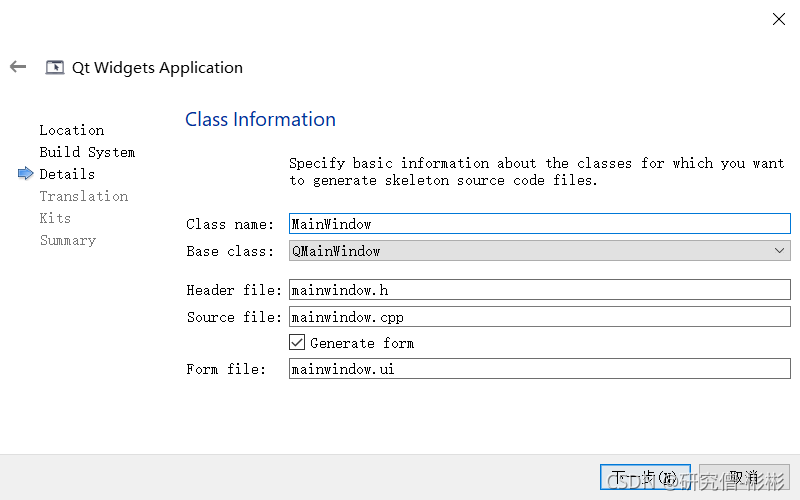Click the Qt Widgets Application title text
The width and height of the screenshot is (800, 500).
(x=157, y=68)
